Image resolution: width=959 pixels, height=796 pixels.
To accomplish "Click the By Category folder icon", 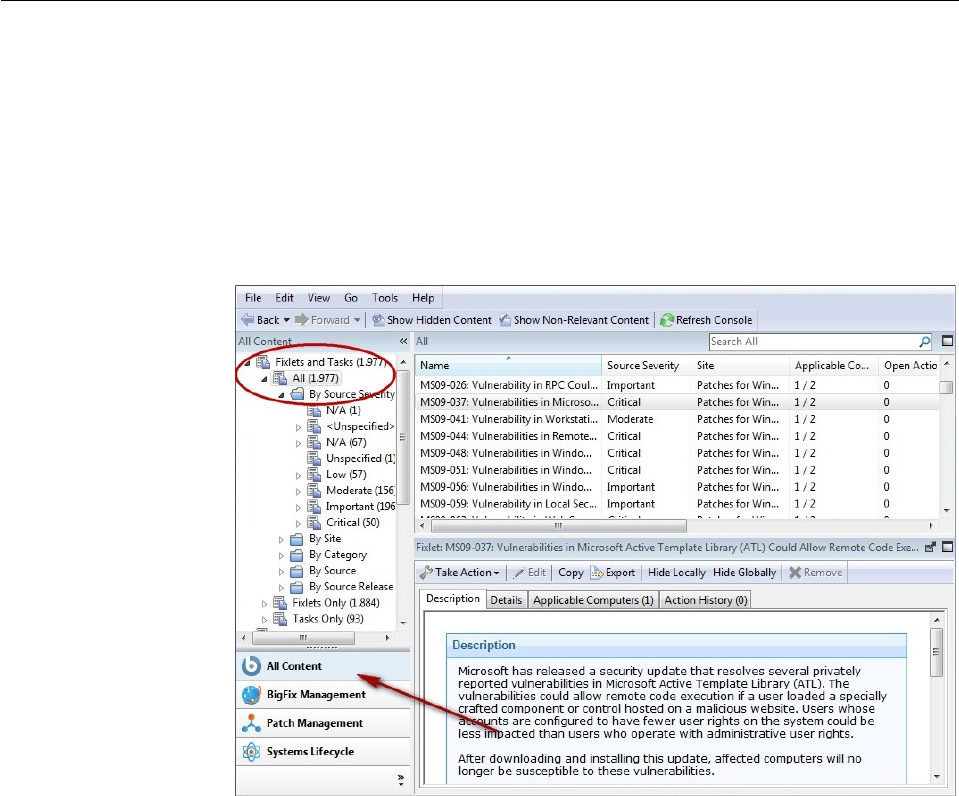I will tap(297, 555).
